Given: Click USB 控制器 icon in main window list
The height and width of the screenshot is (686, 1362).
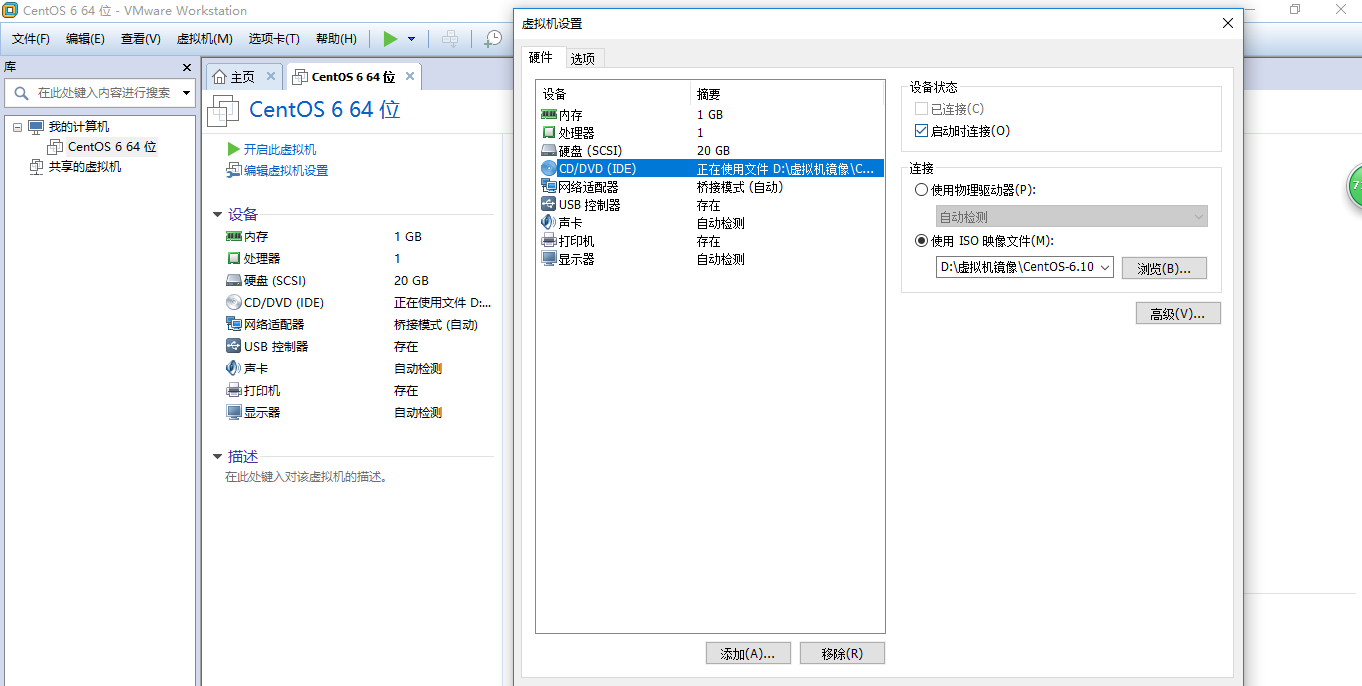Looking at the screenshot, I should (234, 347).
